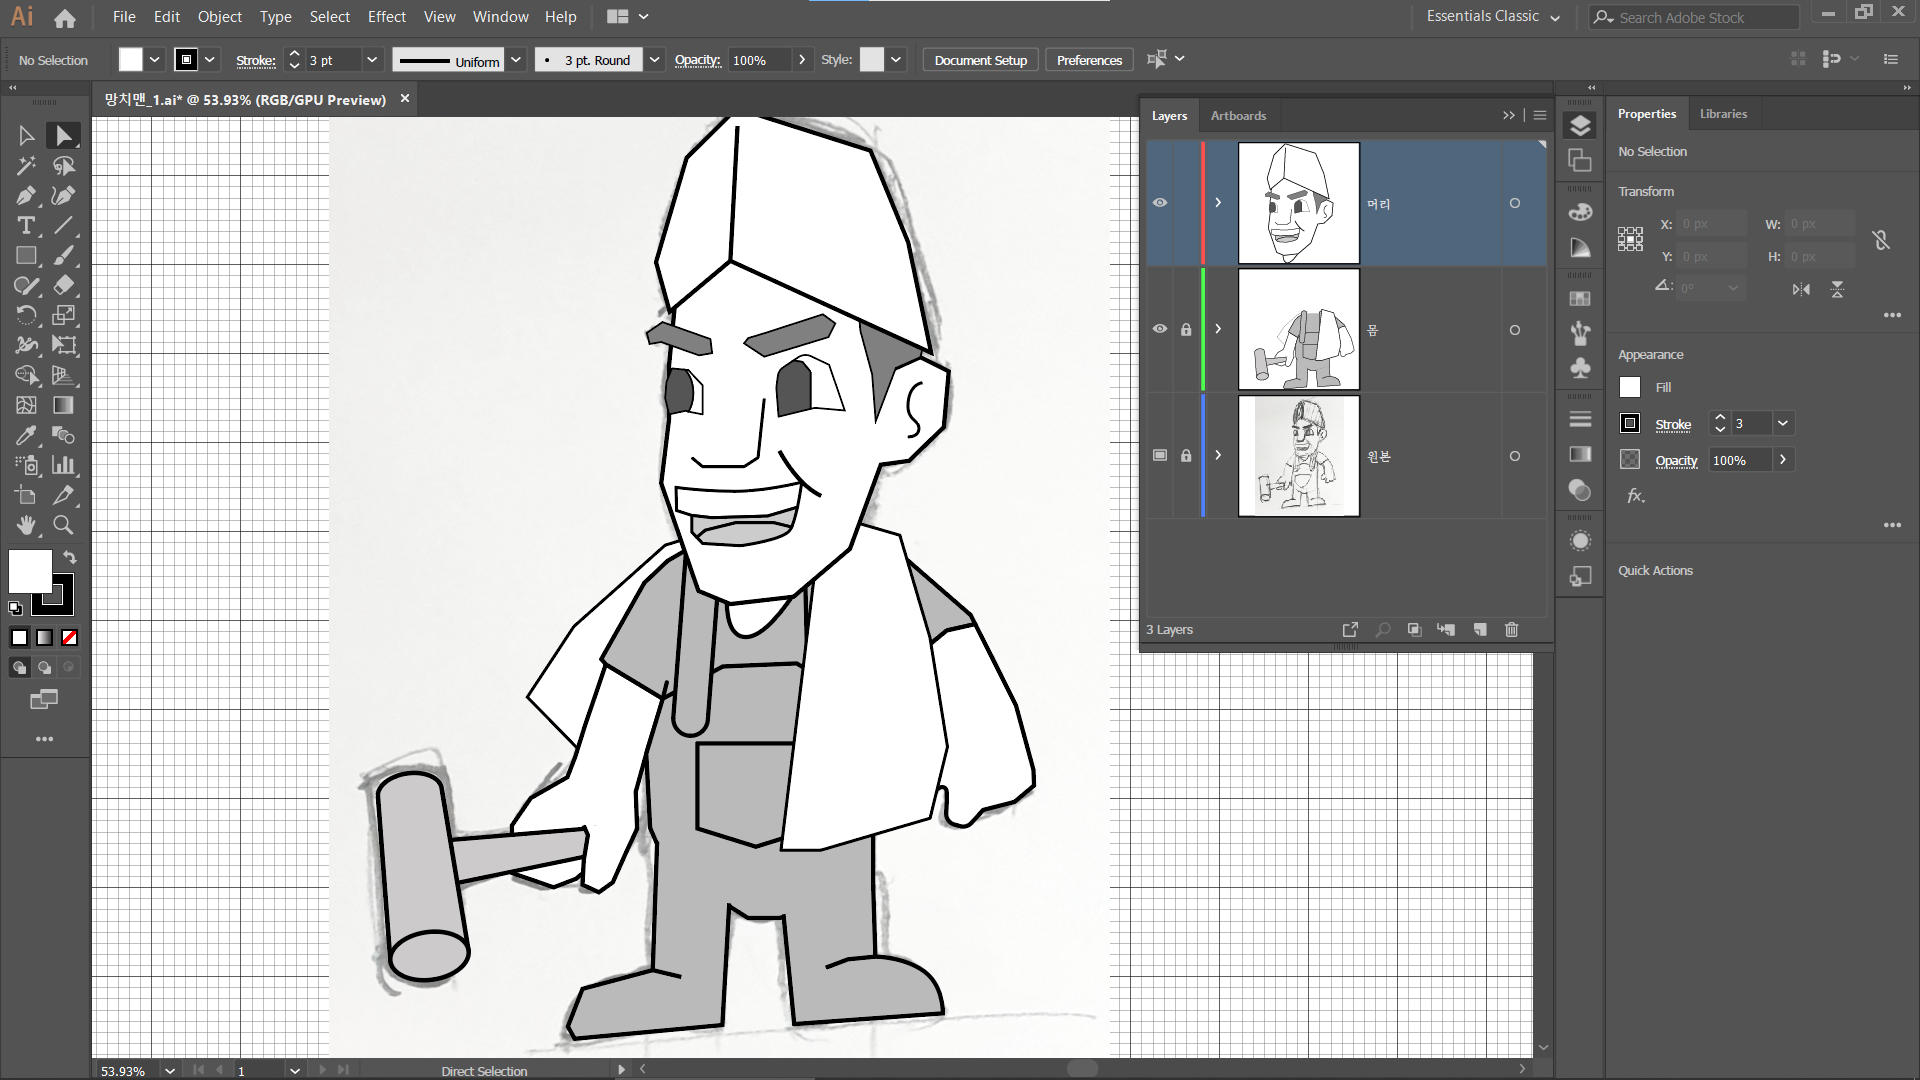This screenshot has height=1080, width=1920.
Task: Click the Fill swatch in Appearance
Action: pyautogui.click(x=1630, y=388)
